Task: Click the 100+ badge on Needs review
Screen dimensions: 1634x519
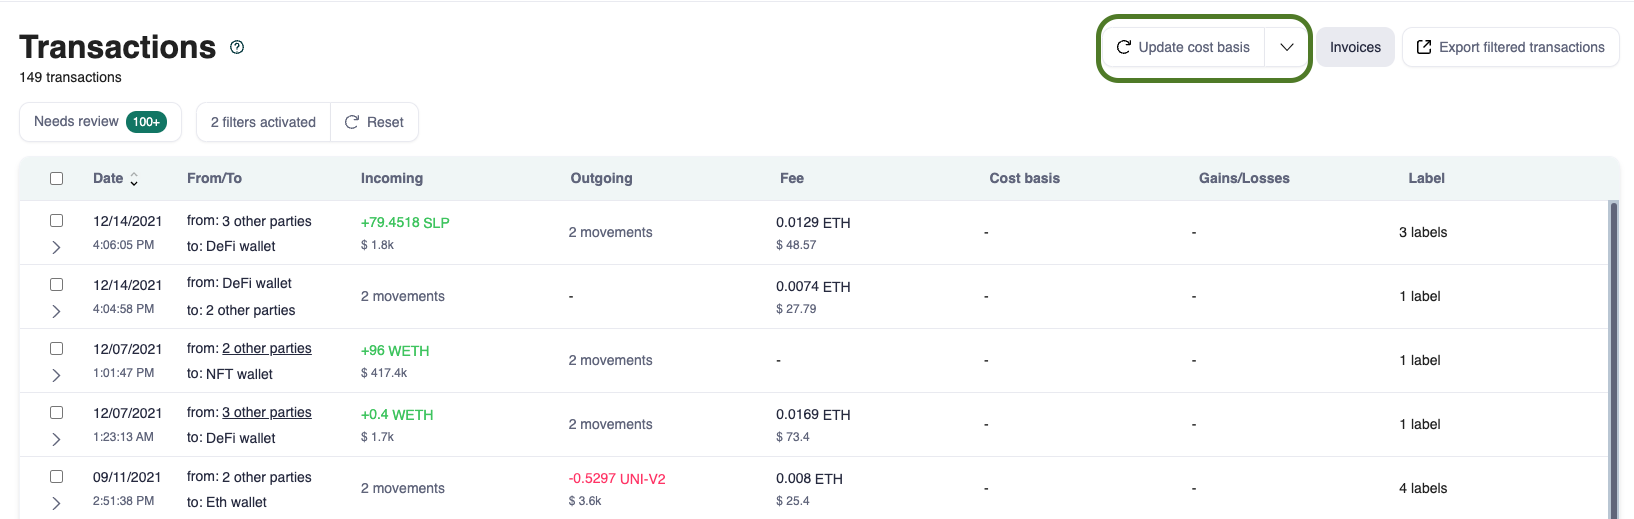Action: [146, 122]
